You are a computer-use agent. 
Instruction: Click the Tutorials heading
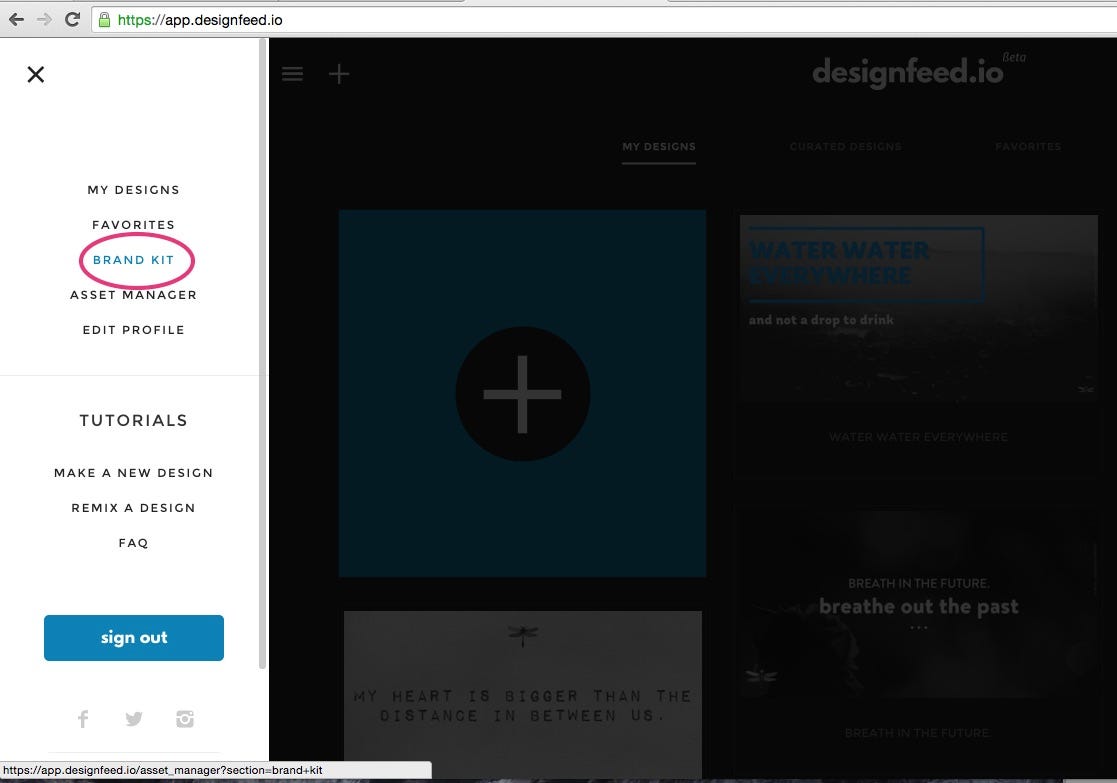click(133, 420)
